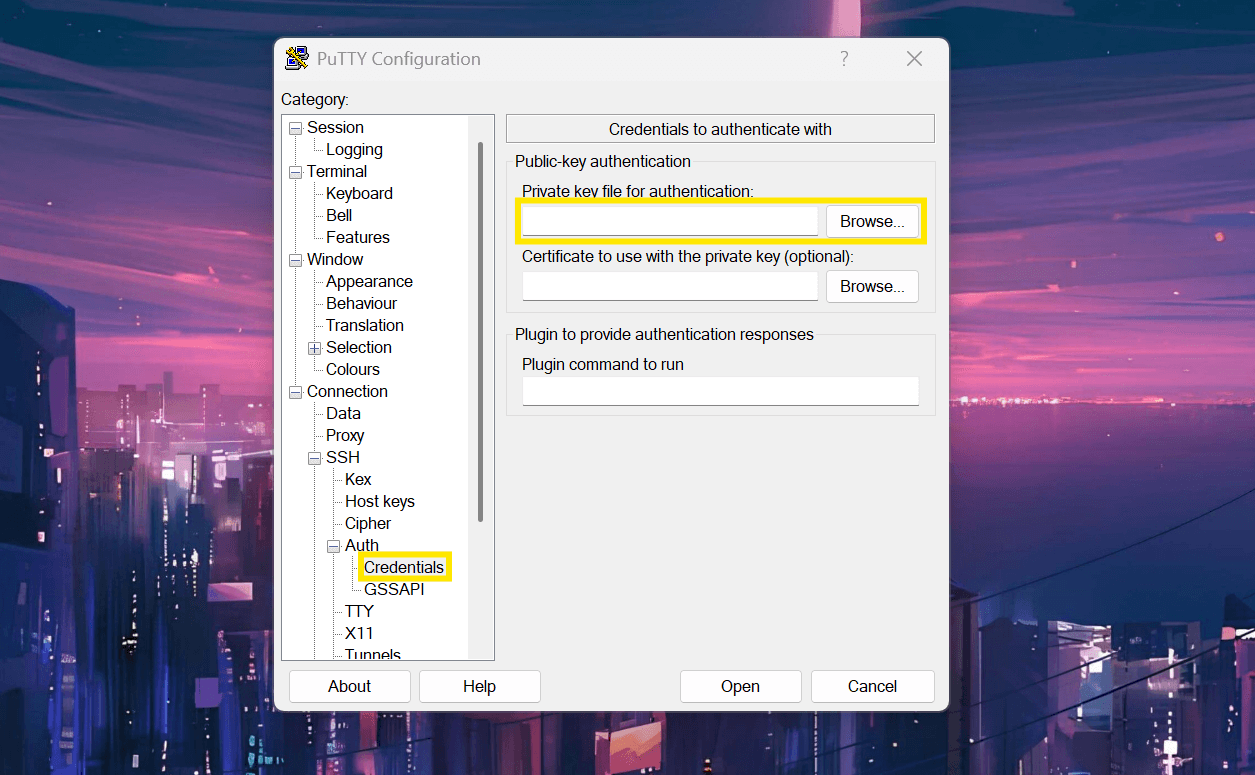
Task: Collapse the SSH category node
Action: [x=314, y=458]
